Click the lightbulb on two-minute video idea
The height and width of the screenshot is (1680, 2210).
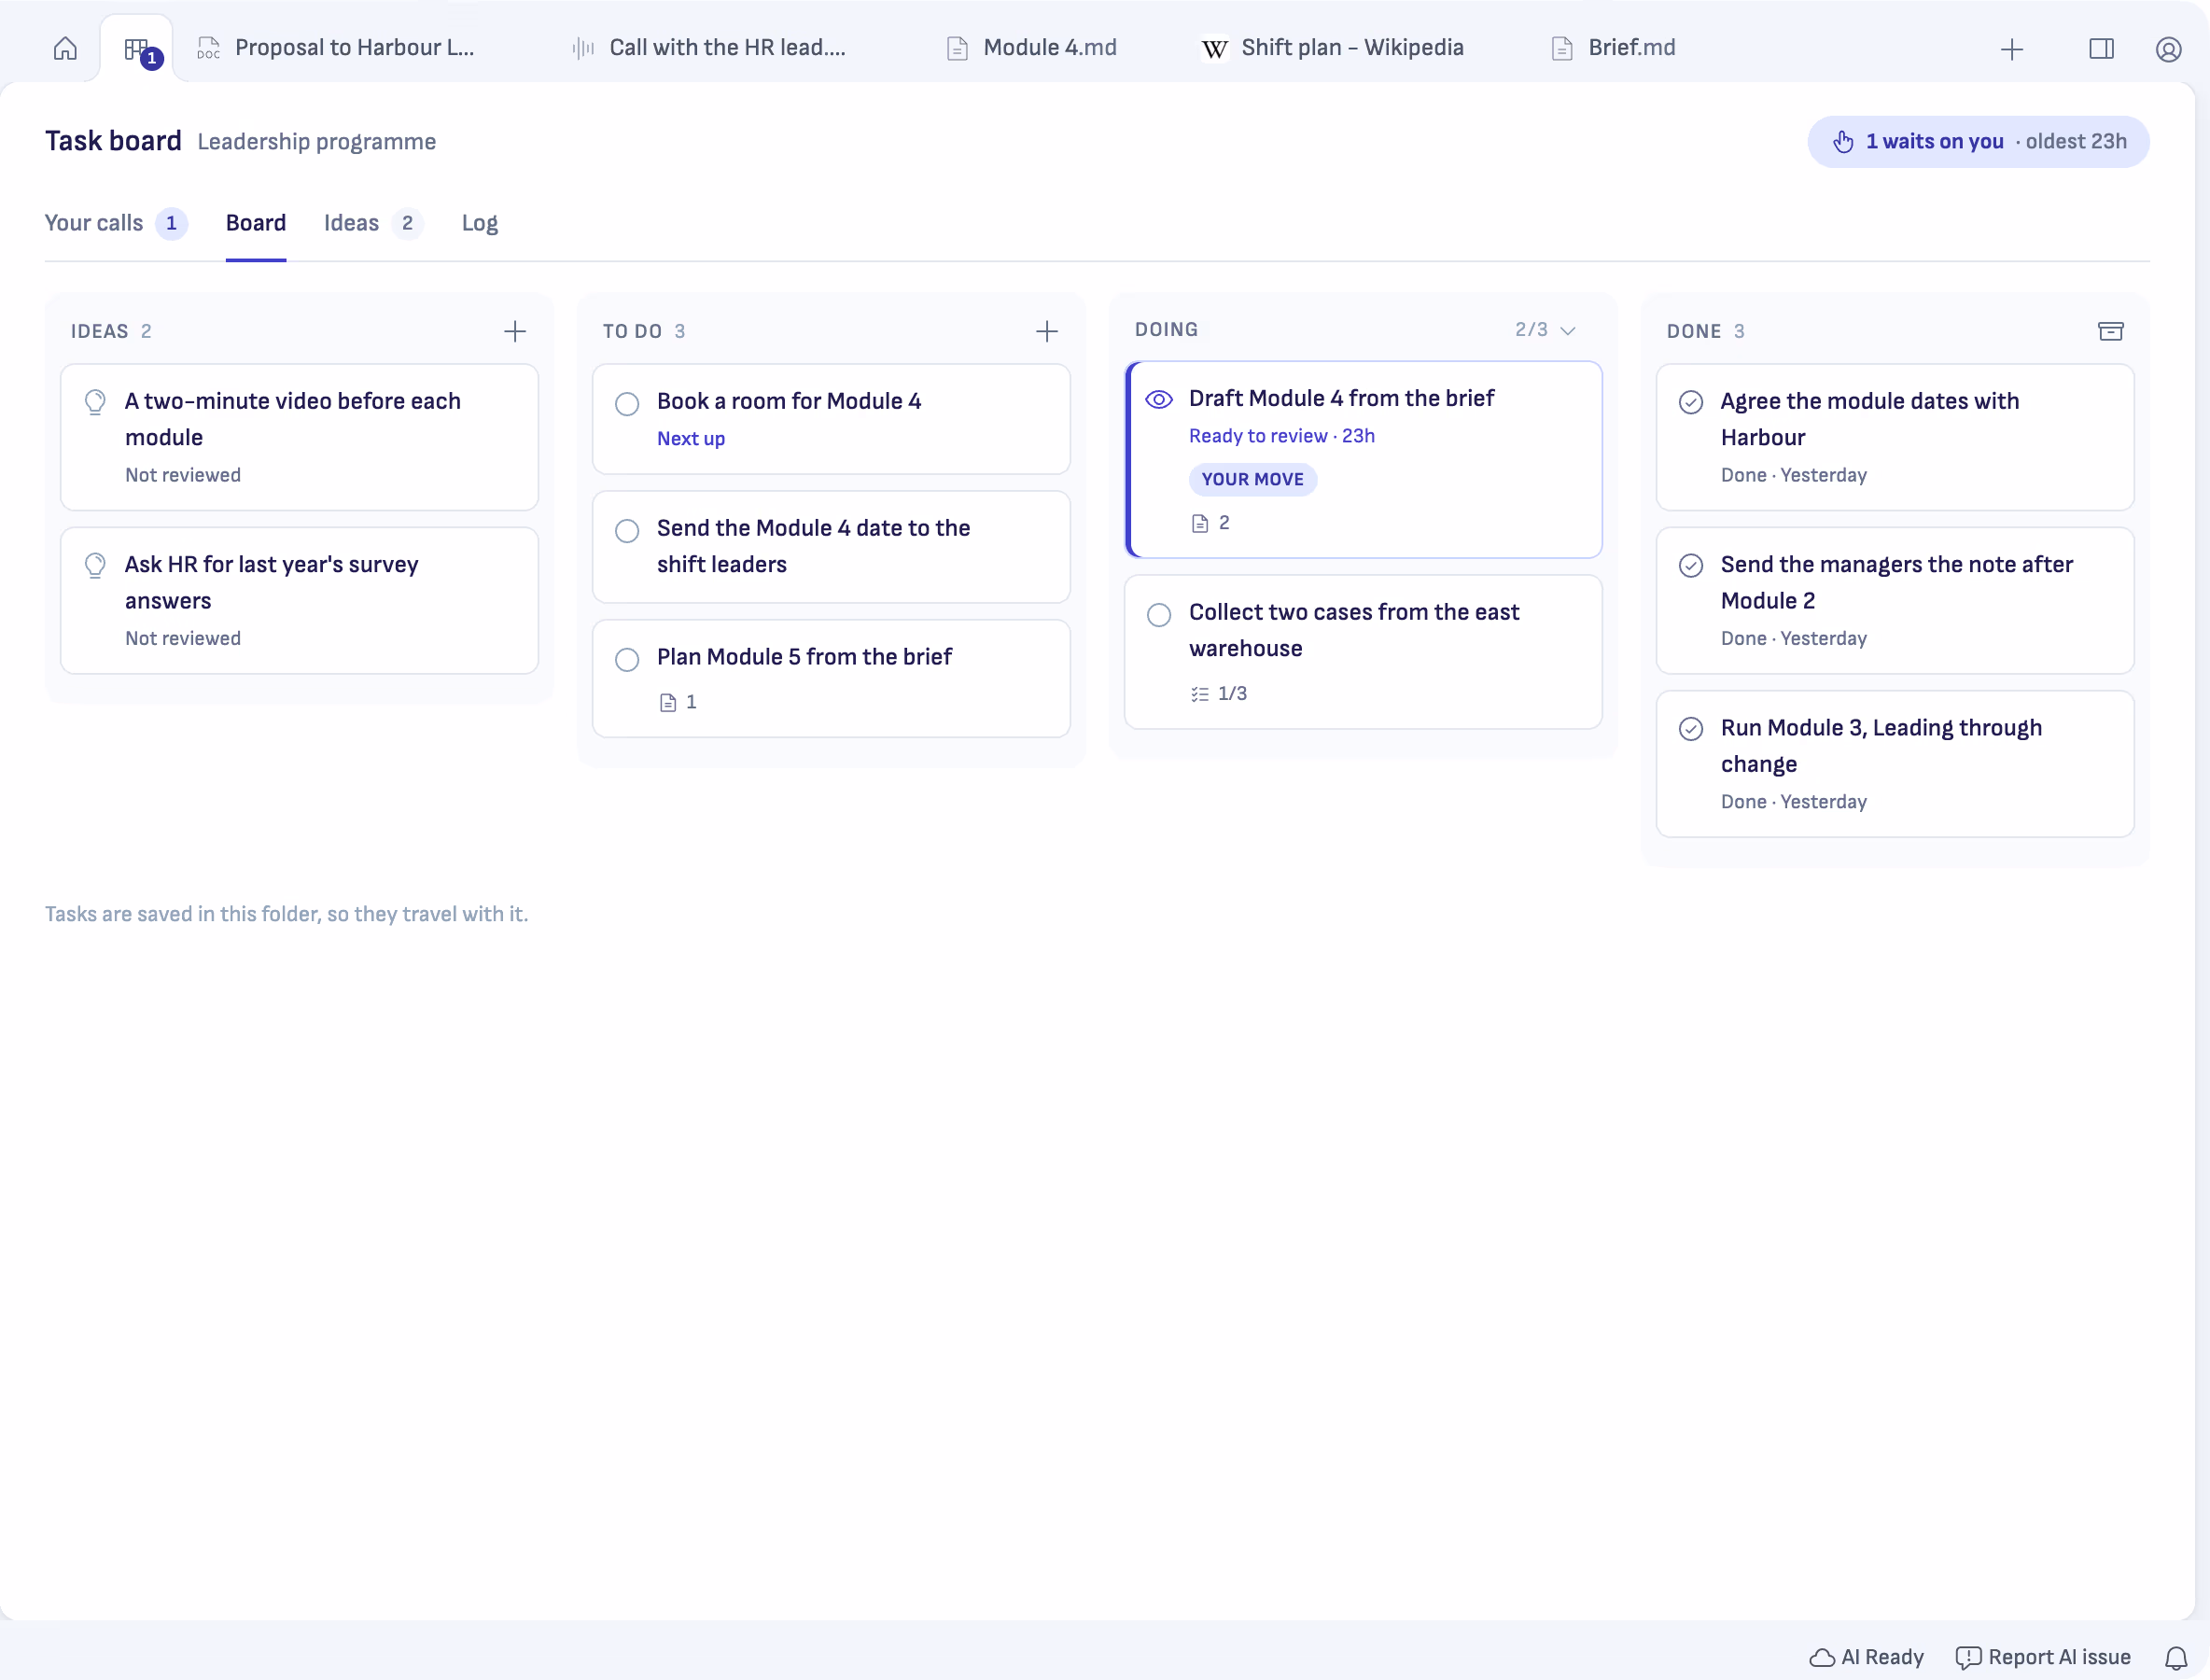pyautogui.click(x=95, y=402)
